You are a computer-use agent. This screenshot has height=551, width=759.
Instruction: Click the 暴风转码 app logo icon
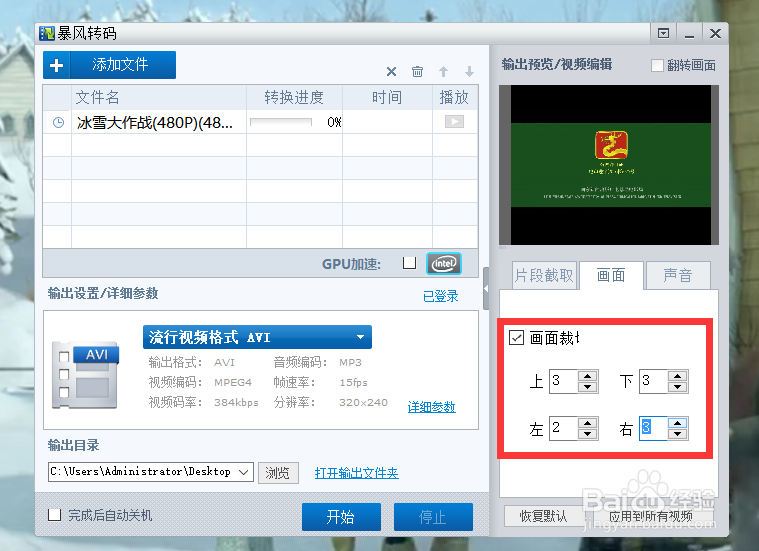coord(47,33)
